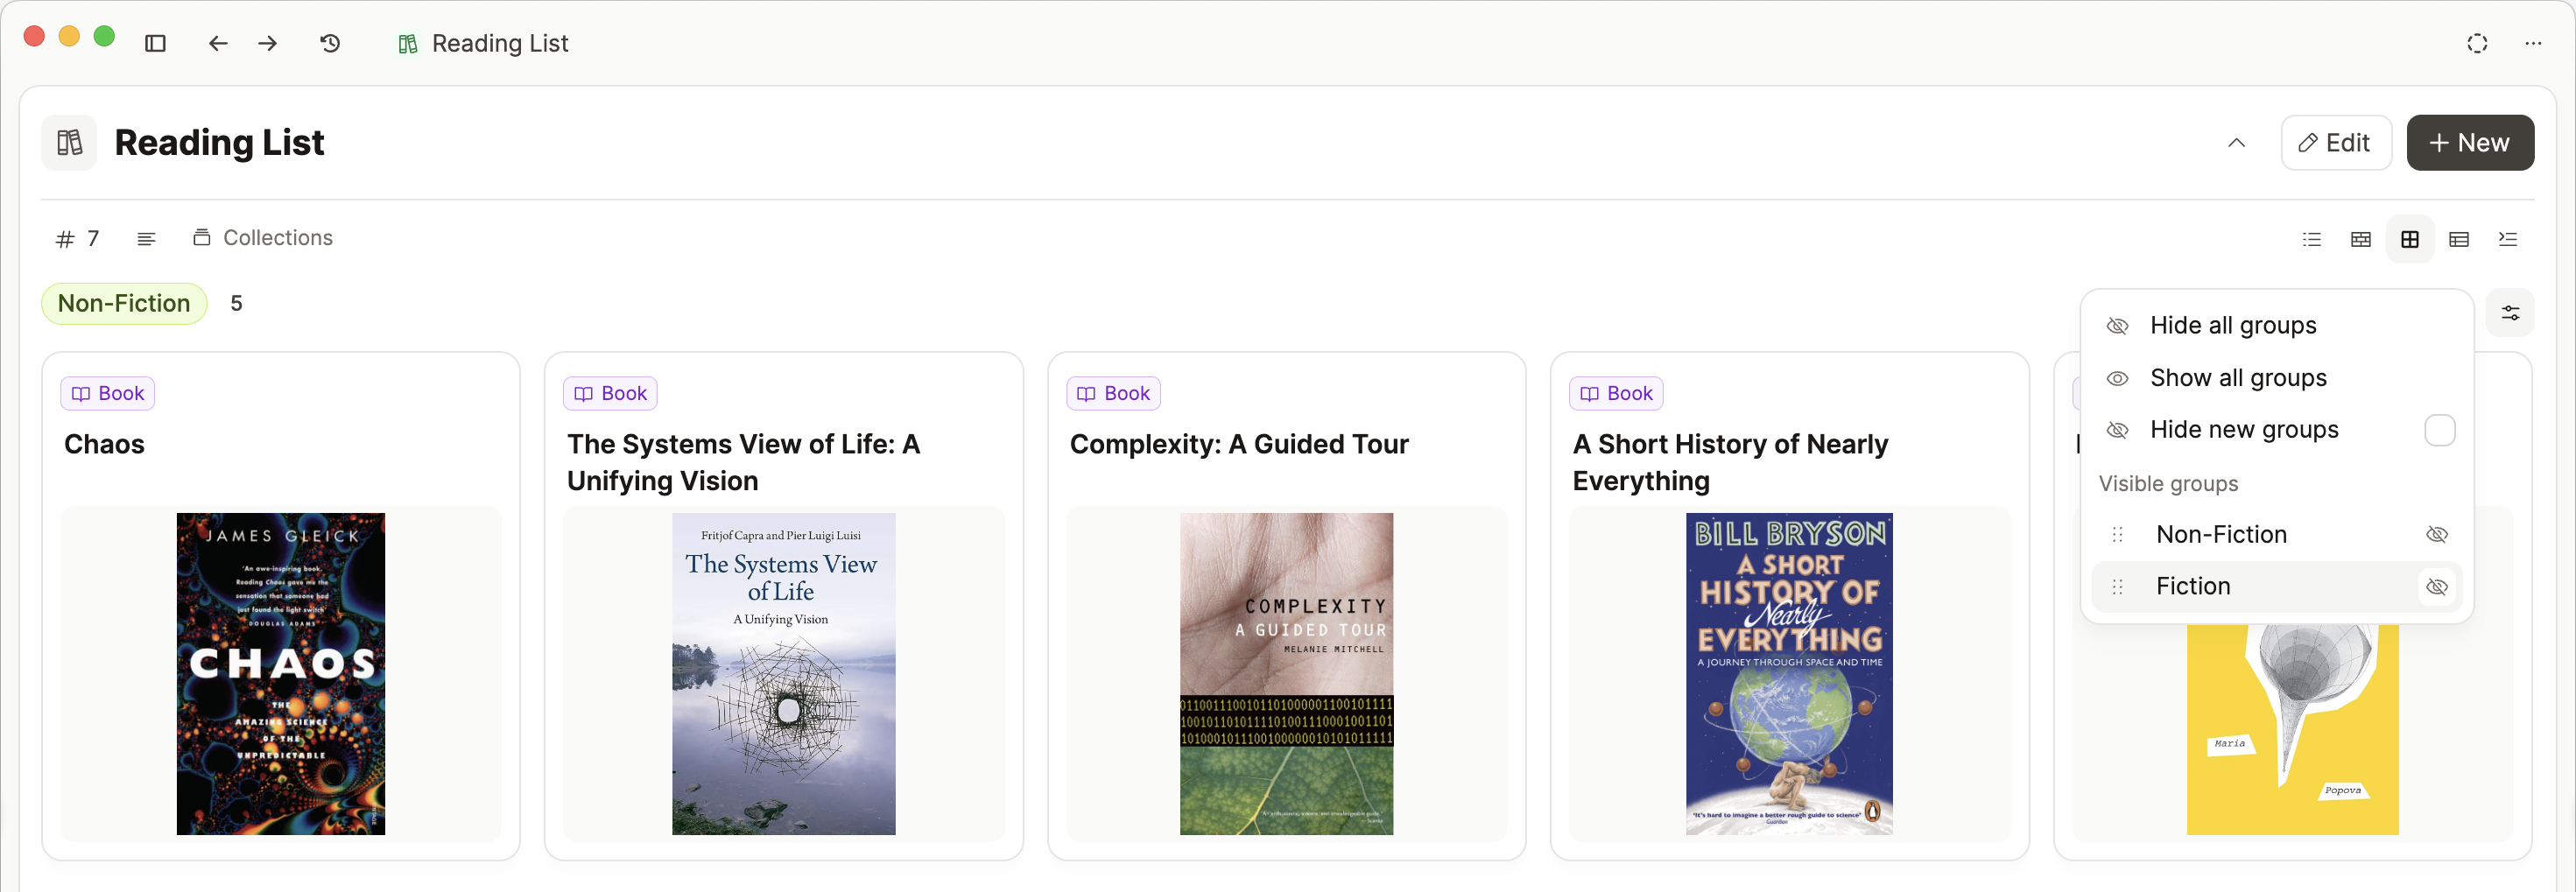Toggle the sidebar panel icon
The image size is (2576, 892).
tap(155, 43)
